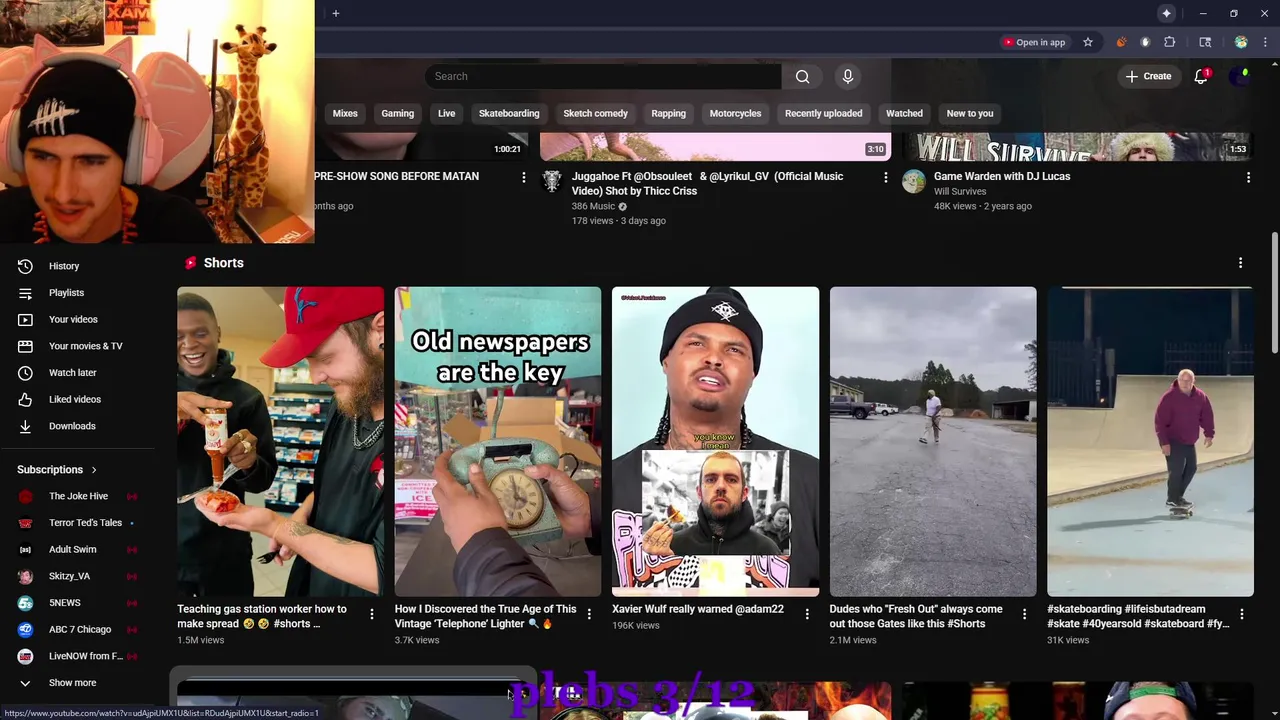Viewport: 1280px width, 720px height.
Task: Open the Game Warden with DJ Lucas title
Action: (1002, 176)
